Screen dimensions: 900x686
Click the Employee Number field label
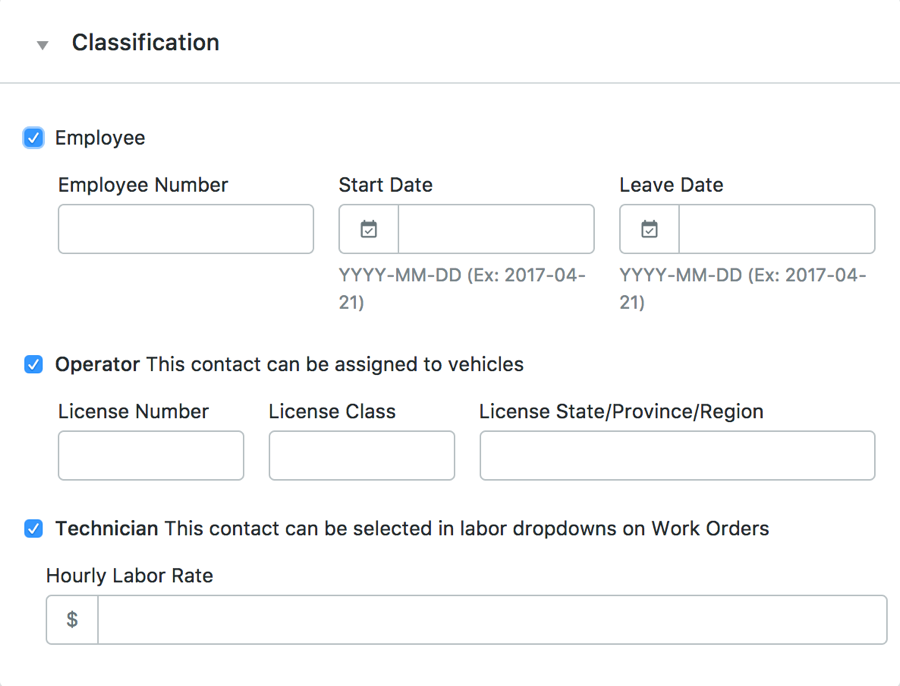pyautogui.click(x=143, y=185)
